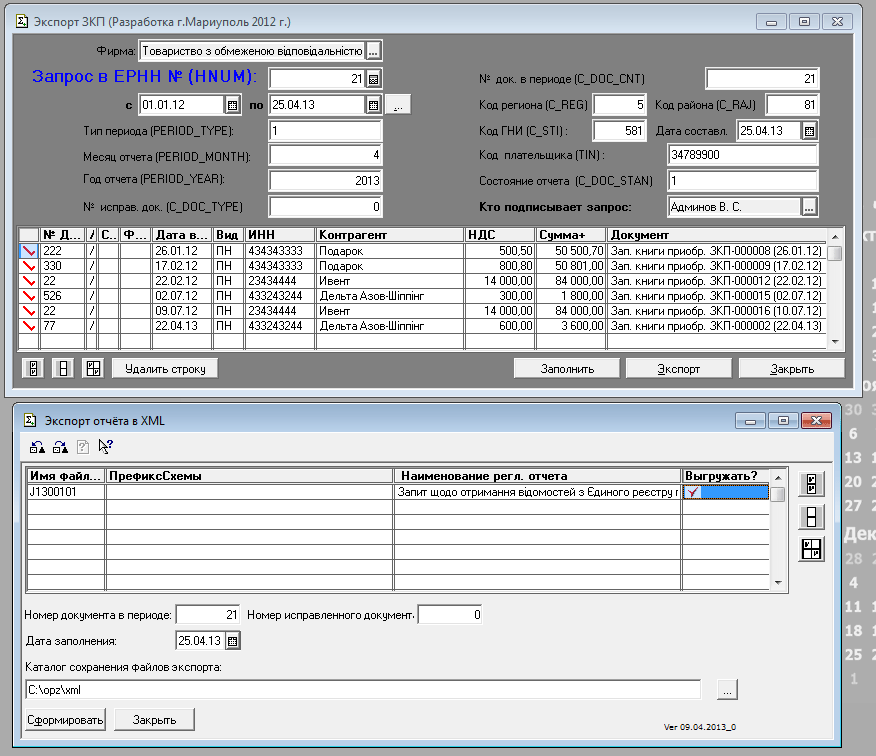Open calendar for start date 01.01.12
The image size is (876, 756).
pyautogui.click(x=232, y=104)
